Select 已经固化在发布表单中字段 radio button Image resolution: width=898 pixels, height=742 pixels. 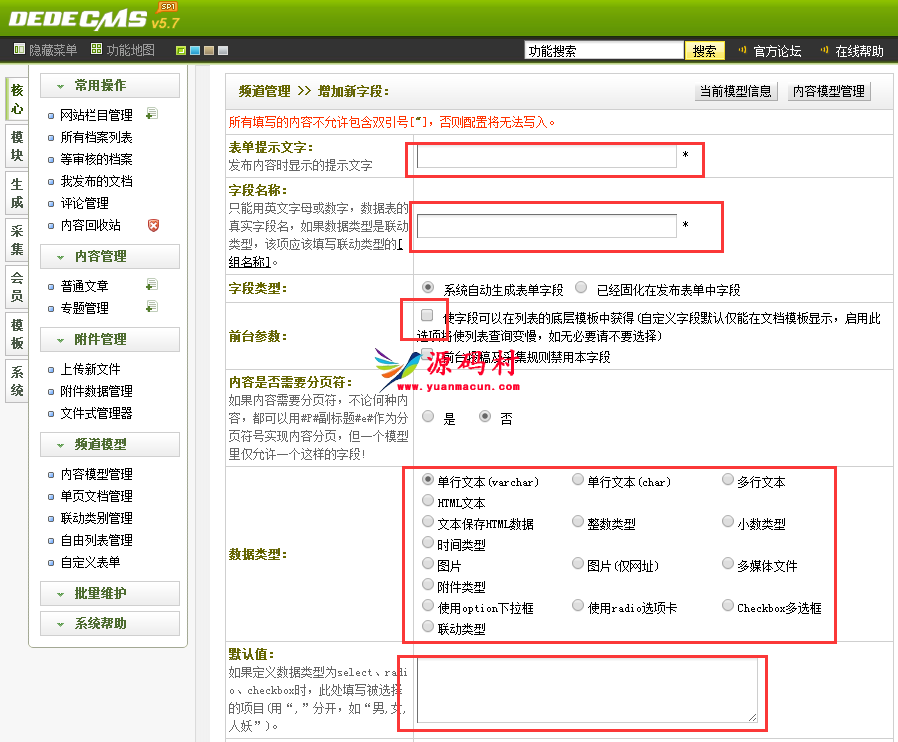point(581,288)
